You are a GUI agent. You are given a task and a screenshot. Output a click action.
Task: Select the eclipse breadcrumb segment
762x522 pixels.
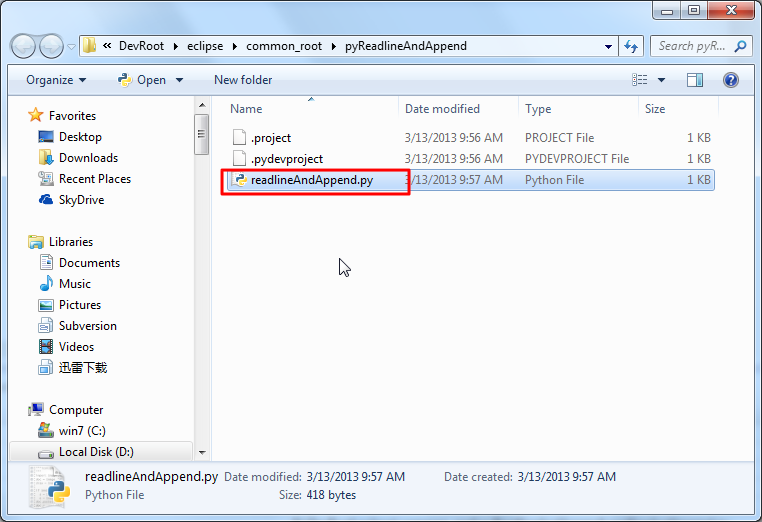[205, 46]
